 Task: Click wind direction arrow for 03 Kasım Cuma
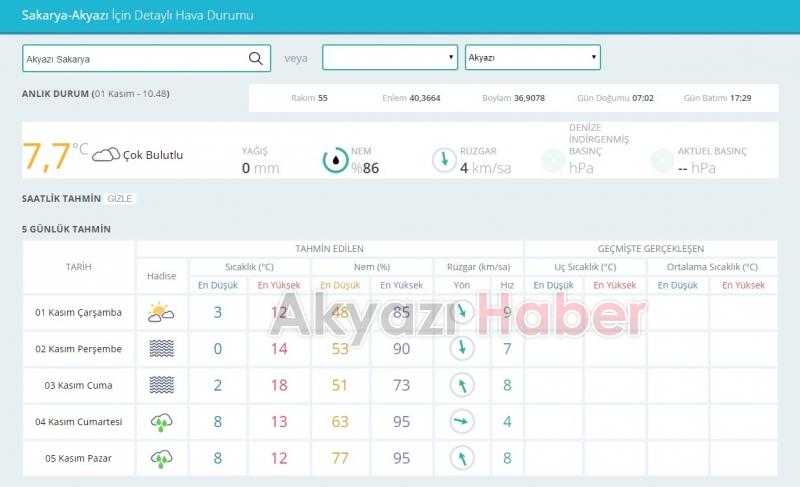pos(462,385)
